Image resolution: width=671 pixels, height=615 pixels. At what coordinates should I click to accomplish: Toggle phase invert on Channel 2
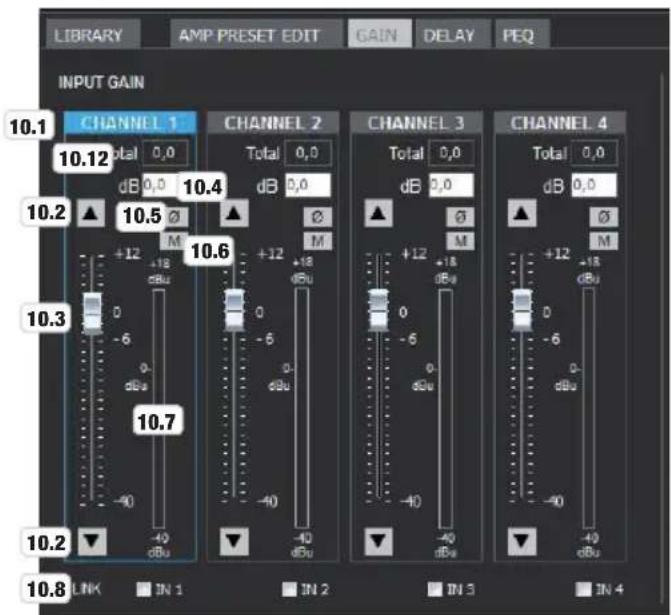coord(318,217)
